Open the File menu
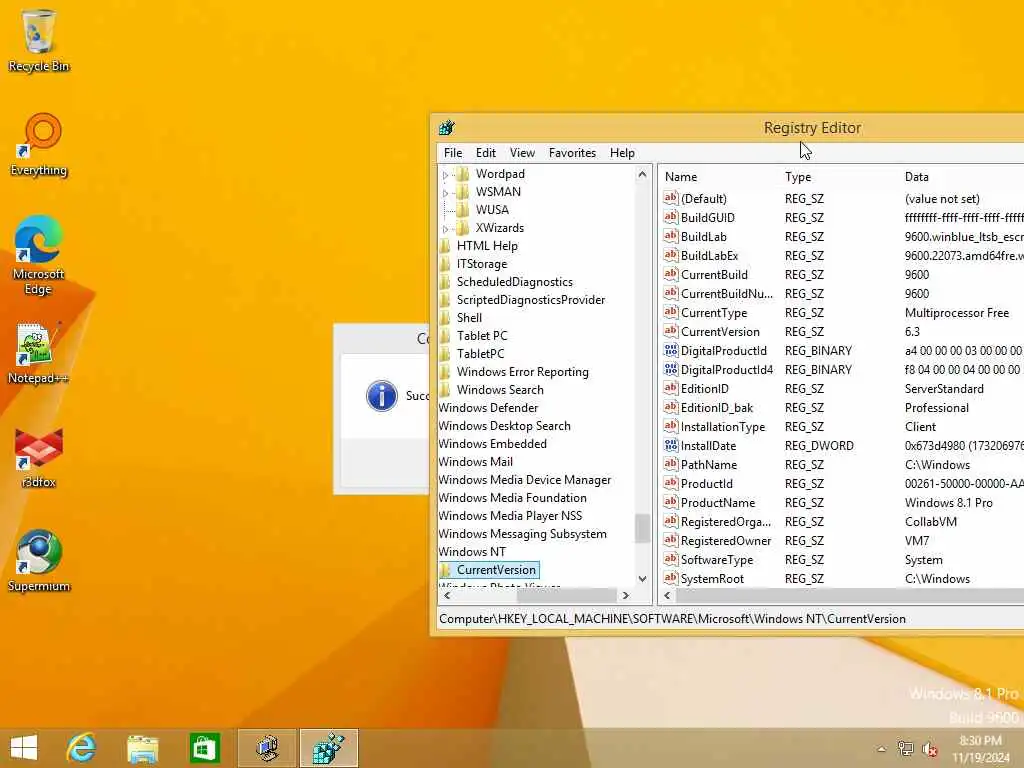Image resolution: width=1024 pixels, height=768 pixels. (x=453, y=153)
